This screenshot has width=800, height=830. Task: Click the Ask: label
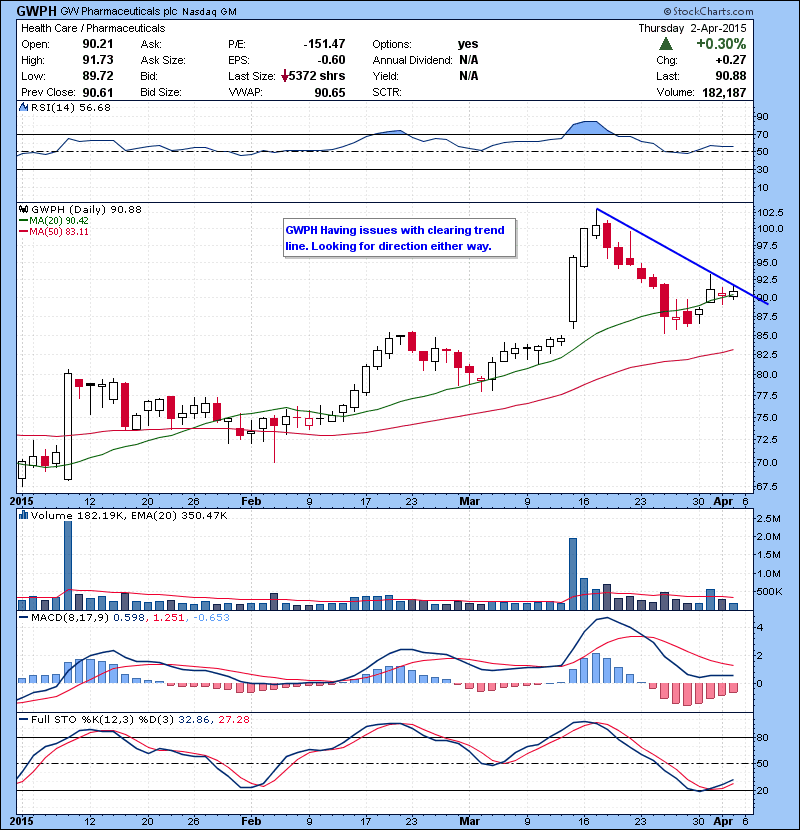pos(151,44)
